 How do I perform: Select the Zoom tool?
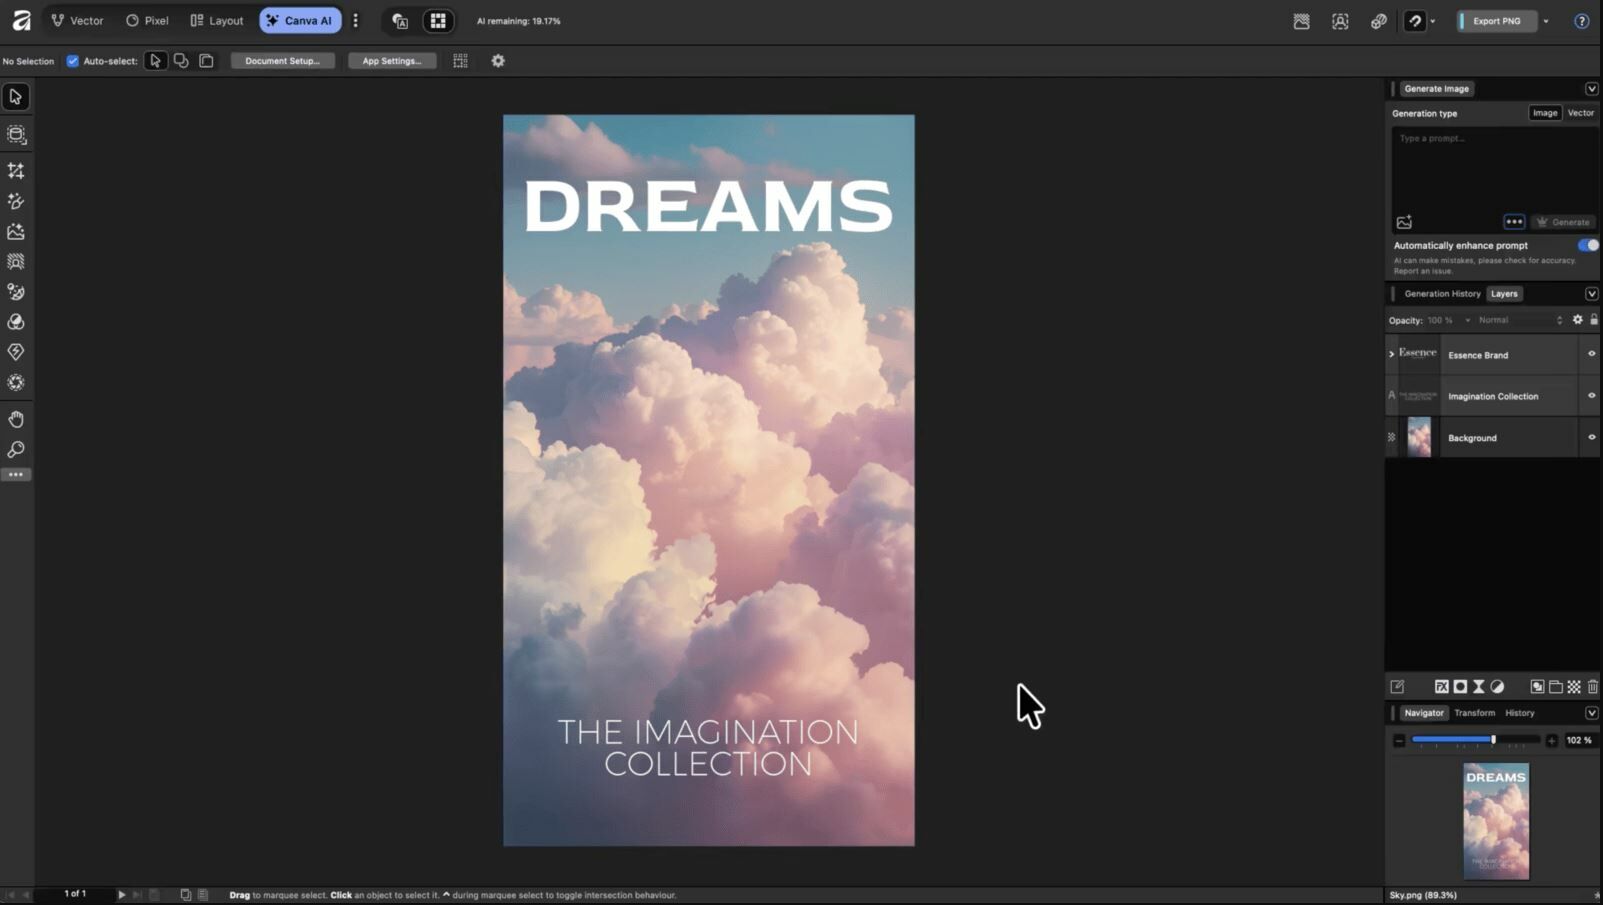(x=16, y=449)
